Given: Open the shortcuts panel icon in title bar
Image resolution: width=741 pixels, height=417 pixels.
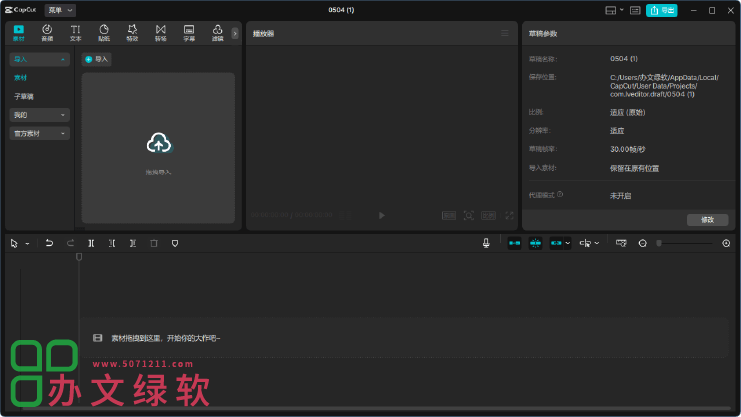Looking at the screenshot, I should (635, 10).
